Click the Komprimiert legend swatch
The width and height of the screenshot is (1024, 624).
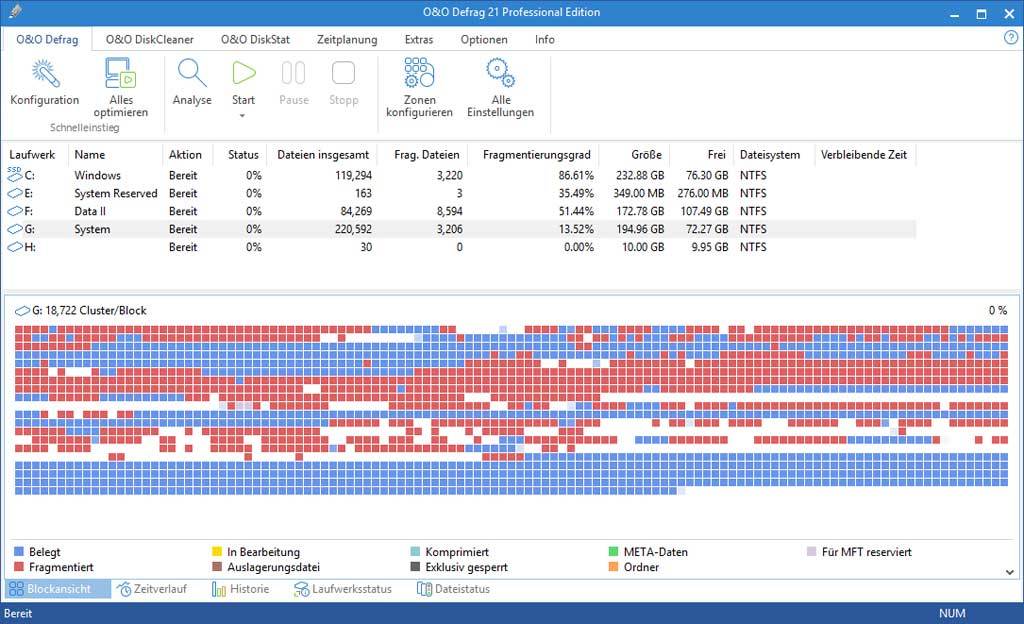tap(415, 552)
